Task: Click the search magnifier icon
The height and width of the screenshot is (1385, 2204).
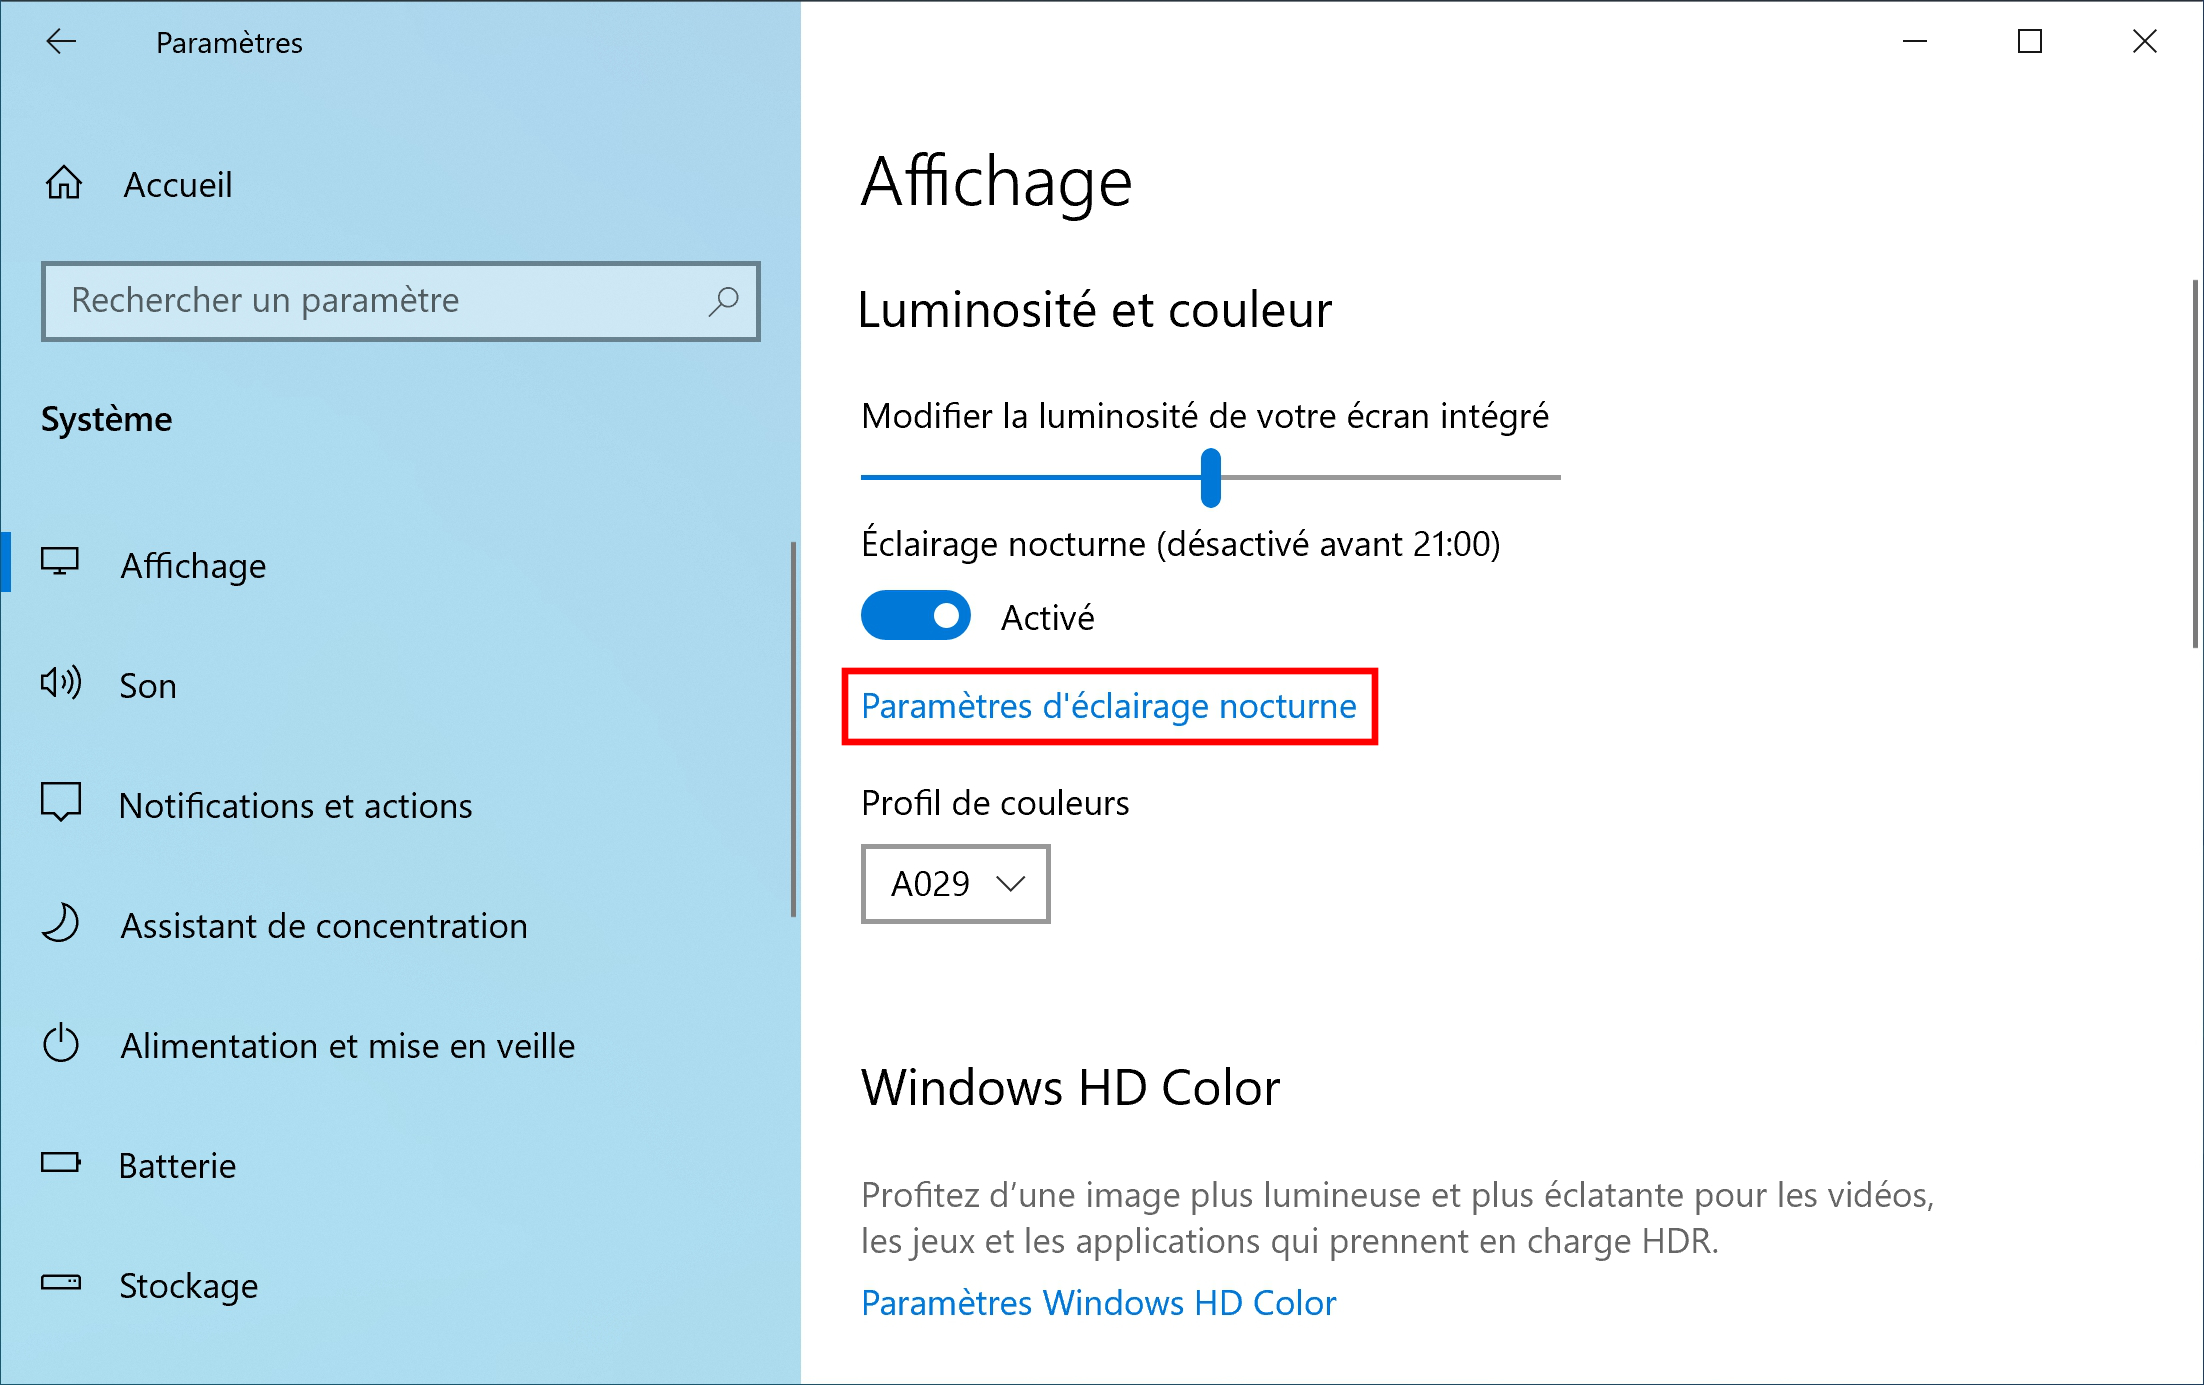Action: (x=723, y=301)
